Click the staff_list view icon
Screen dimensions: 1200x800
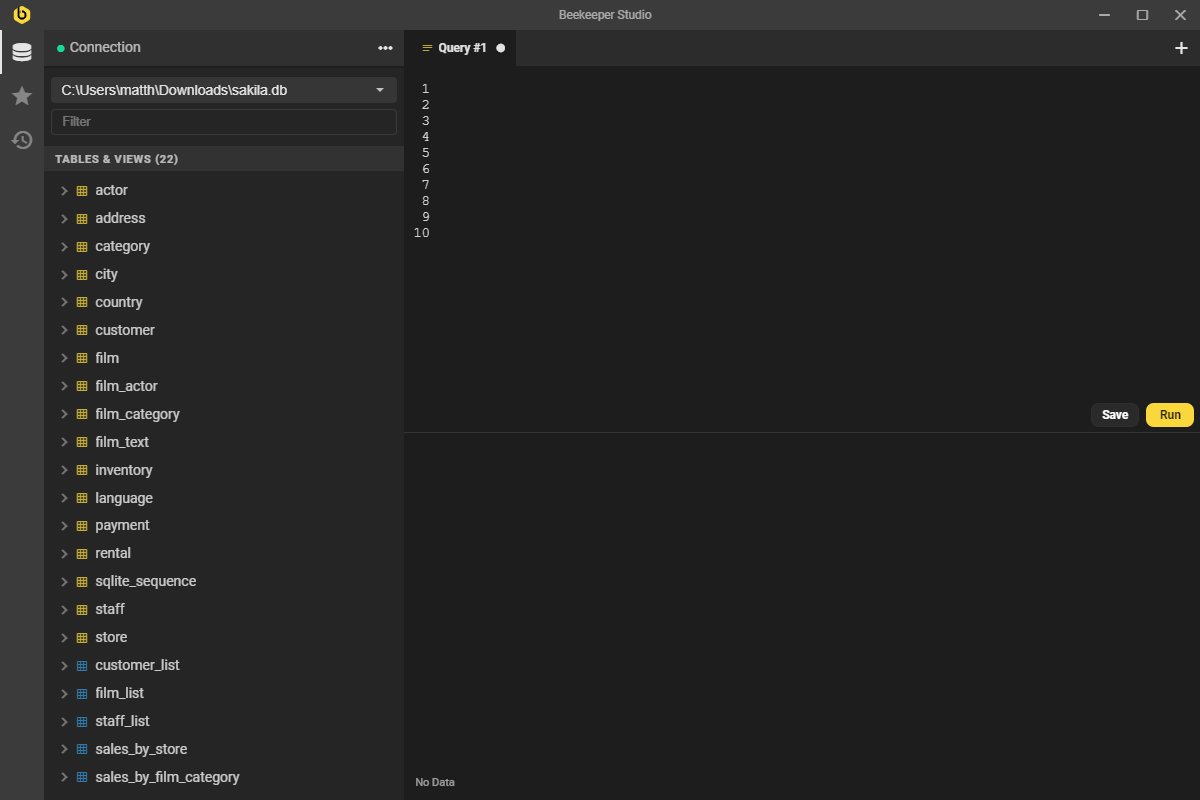coord(82,722)
